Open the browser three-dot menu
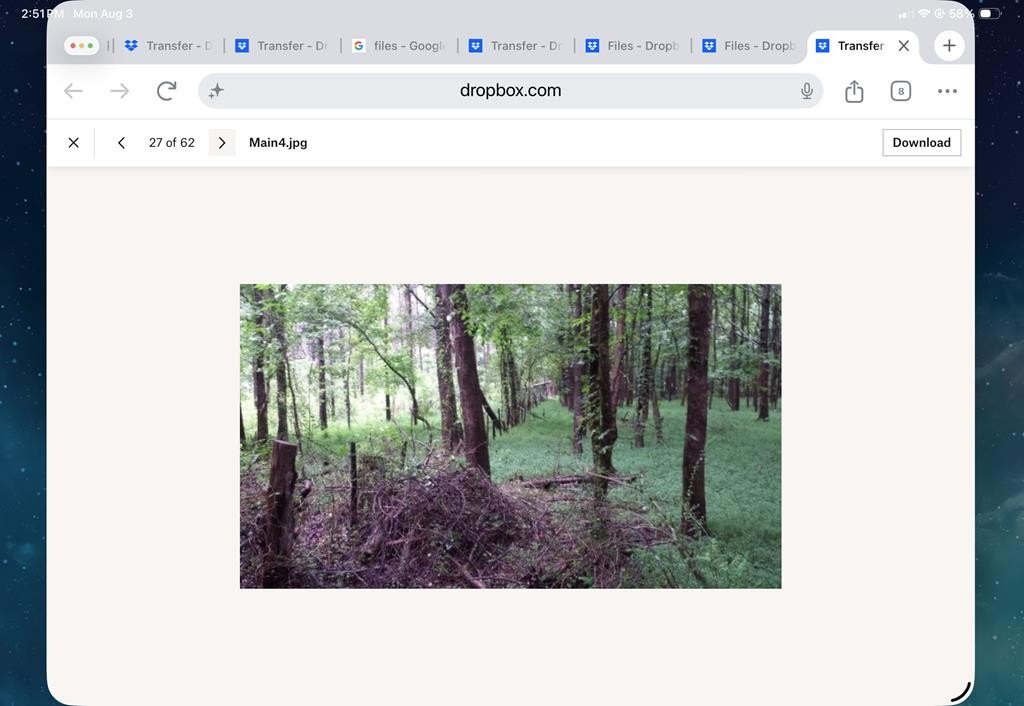Image resolution: width=1024 pixels, height=706 pixels. coord(947,91)
